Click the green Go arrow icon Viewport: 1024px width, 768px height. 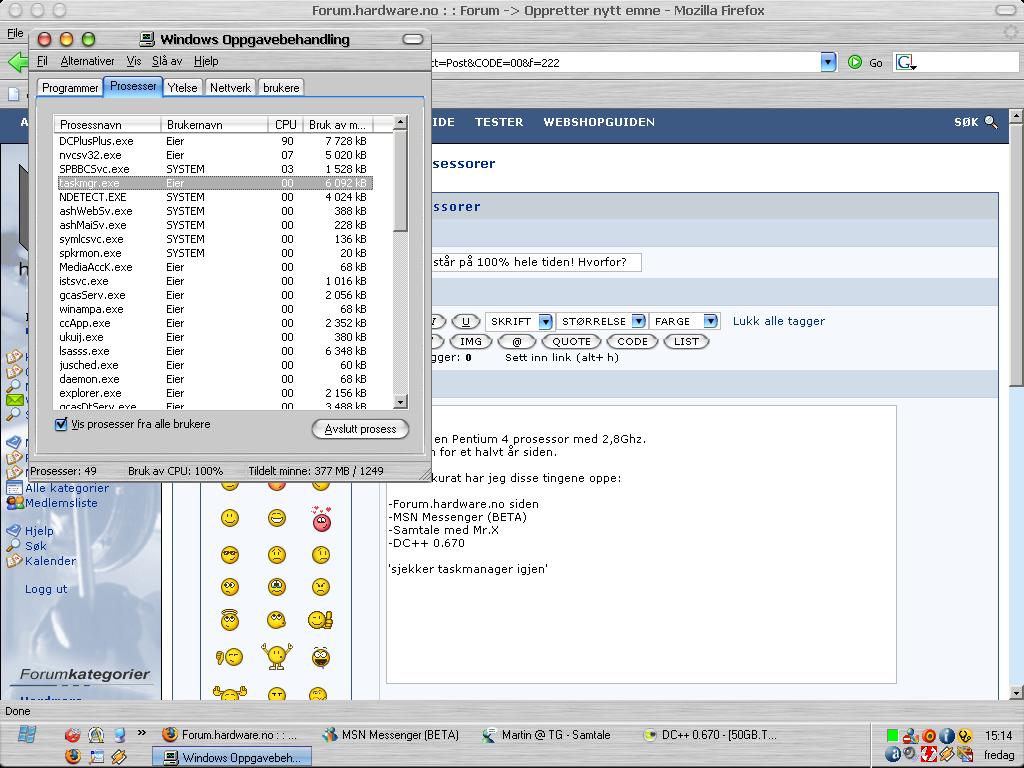tap(855, 62)
